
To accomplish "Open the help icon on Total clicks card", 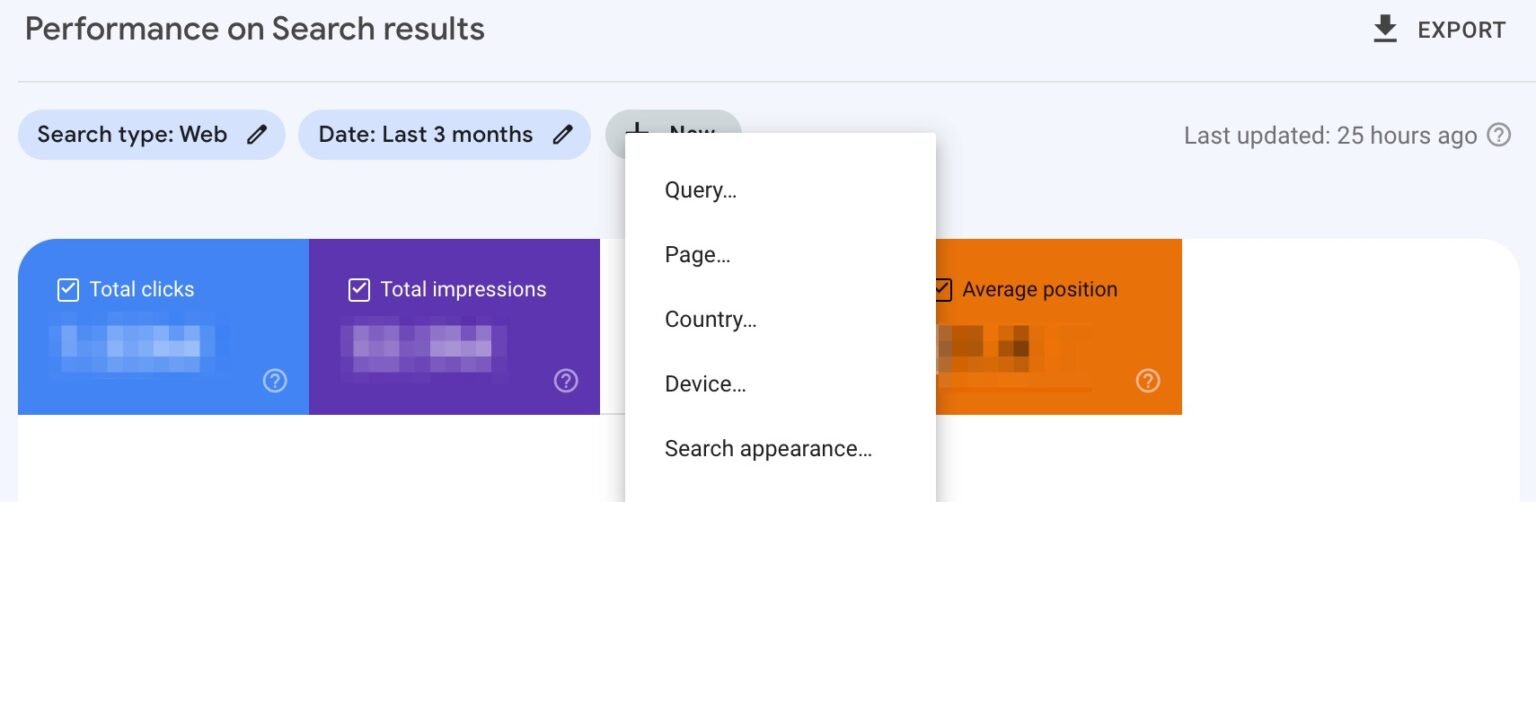I will coord(275,381).
